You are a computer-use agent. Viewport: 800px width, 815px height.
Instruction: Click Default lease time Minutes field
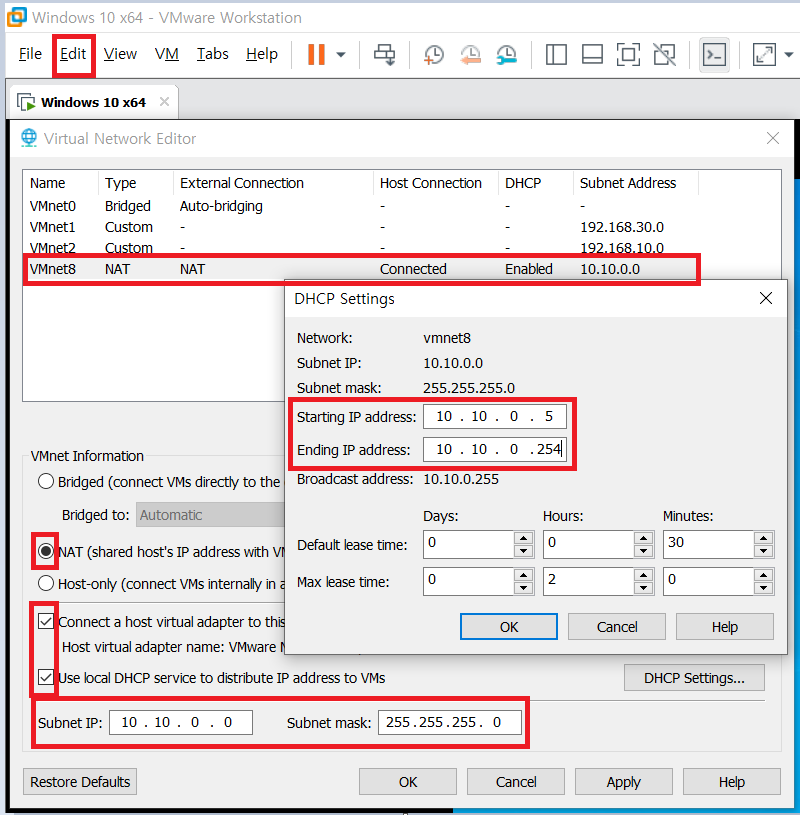(708, 544)
